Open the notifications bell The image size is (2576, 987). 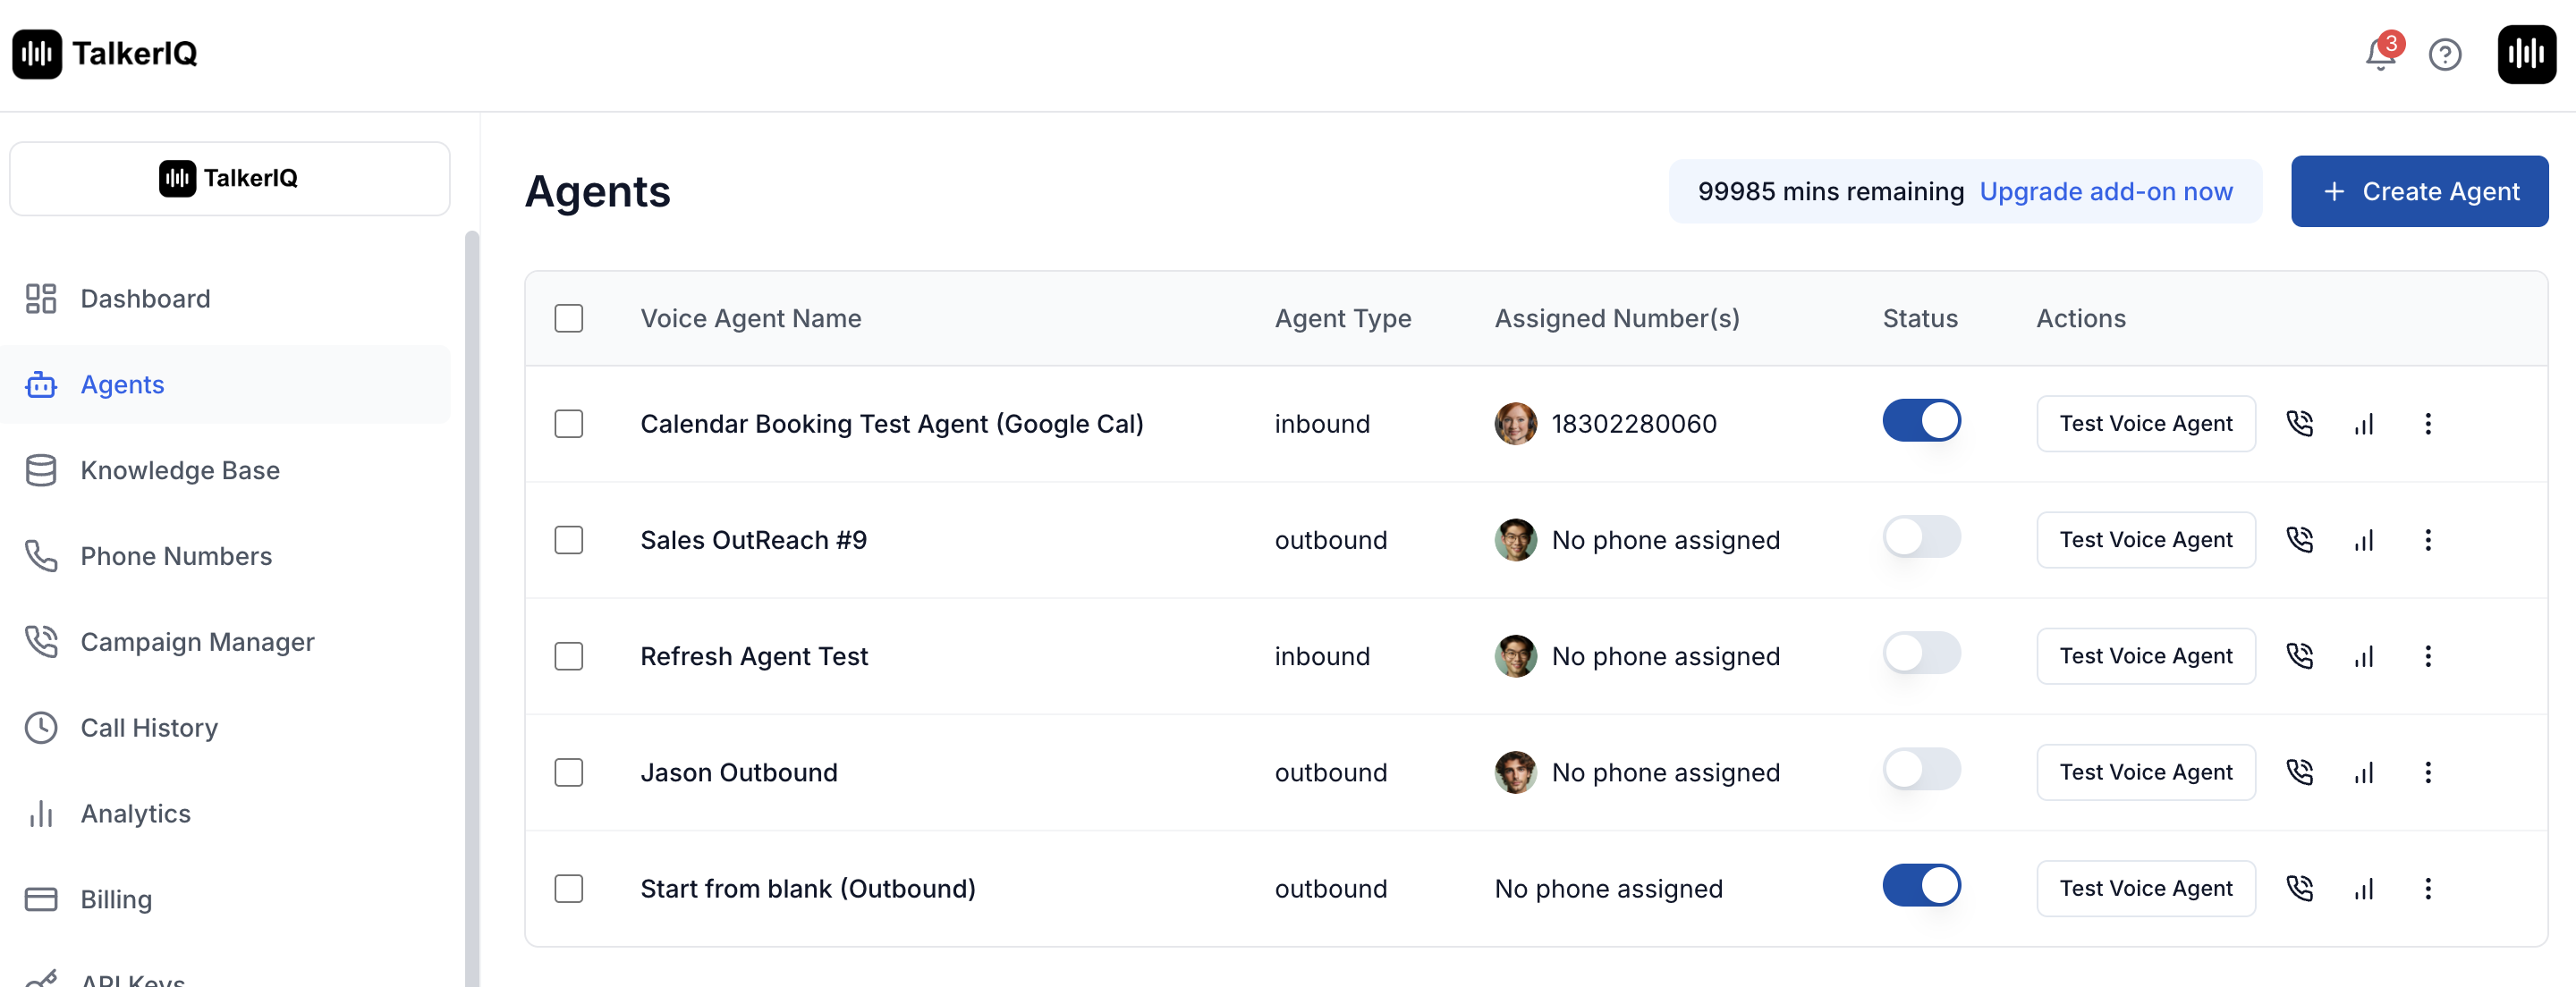2380,54
